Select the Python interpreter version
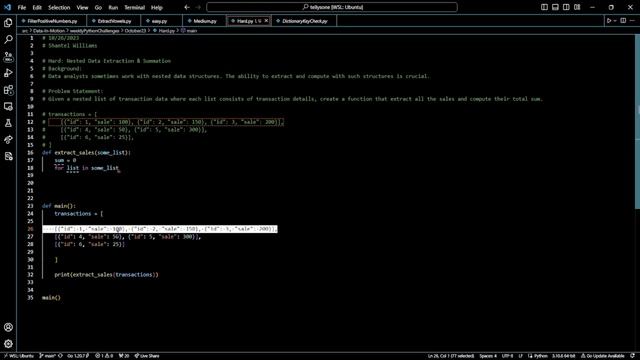640x360 pixels. (564, 356)
